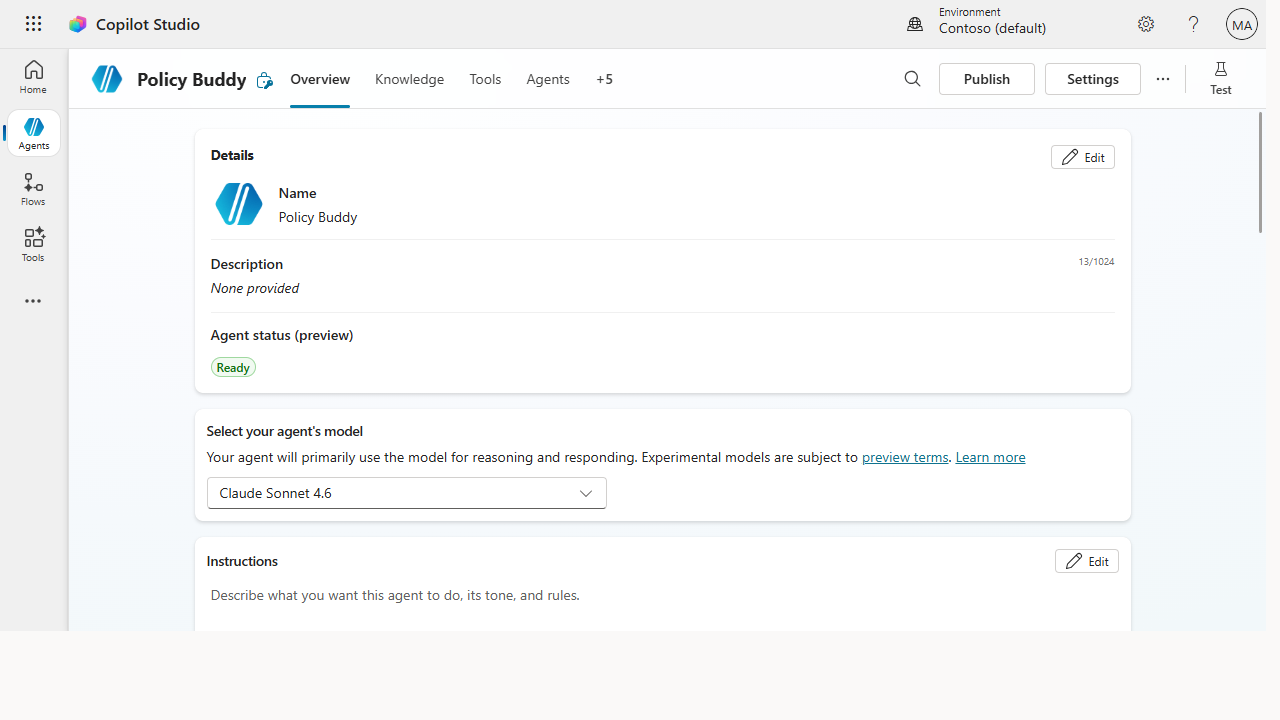The height and width of the screenshot is (720, 1280).
Task: Switch to the Agents tab
Action: coord(548,79)
